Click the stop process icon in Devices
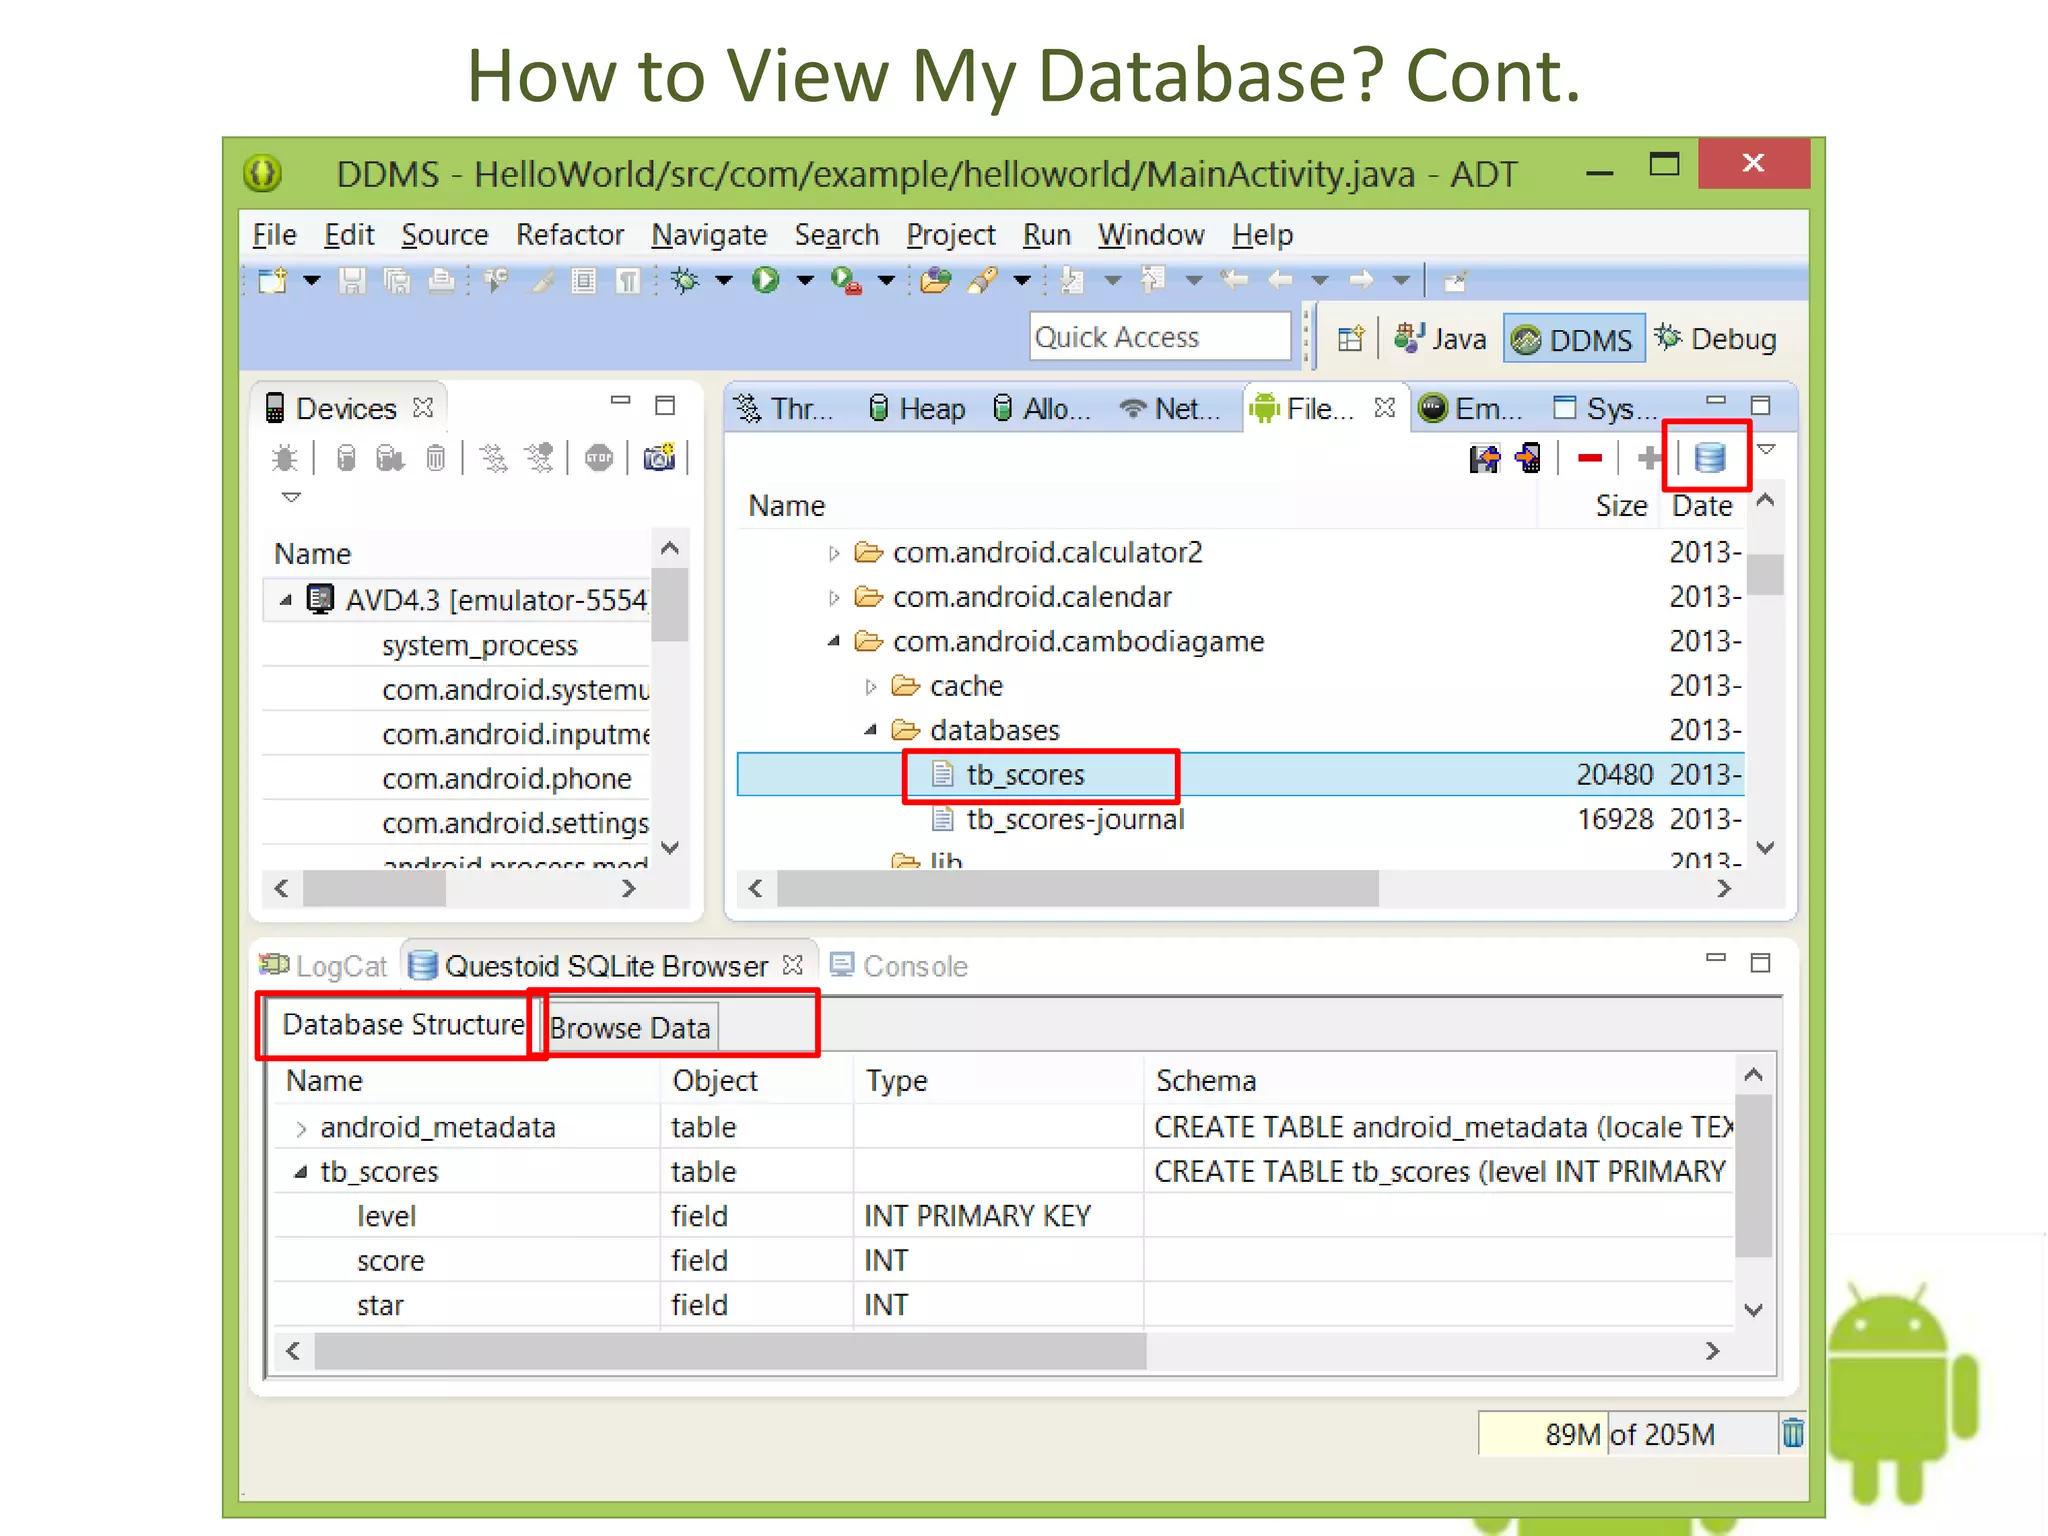2048x1536 pixels. click(599, 458)
